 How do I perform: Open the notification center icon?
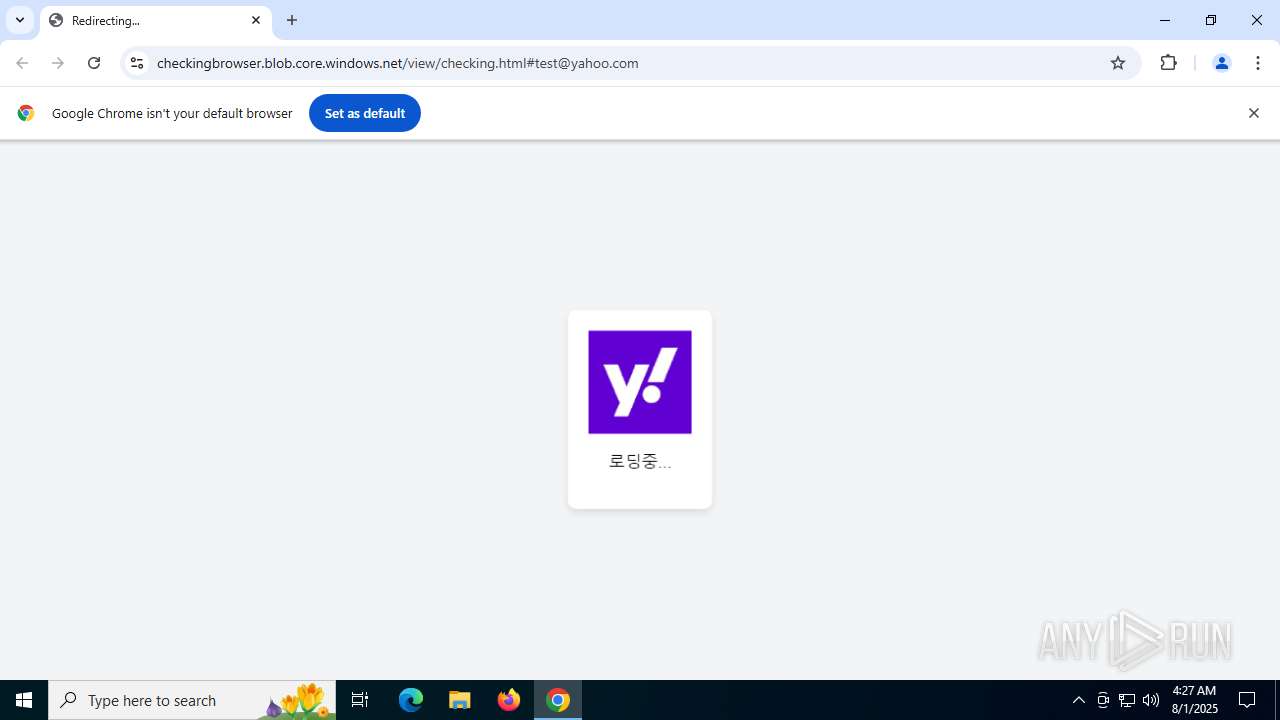click(1247, 700)
